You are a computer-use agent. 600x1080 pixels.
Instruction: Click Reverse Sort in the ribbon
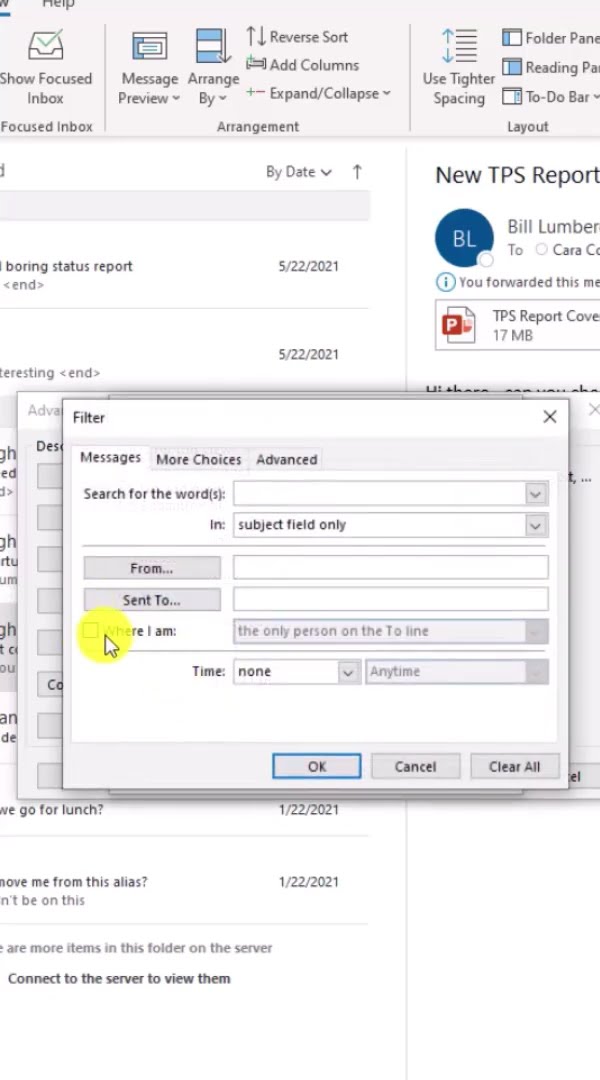(x=297, y=37)
